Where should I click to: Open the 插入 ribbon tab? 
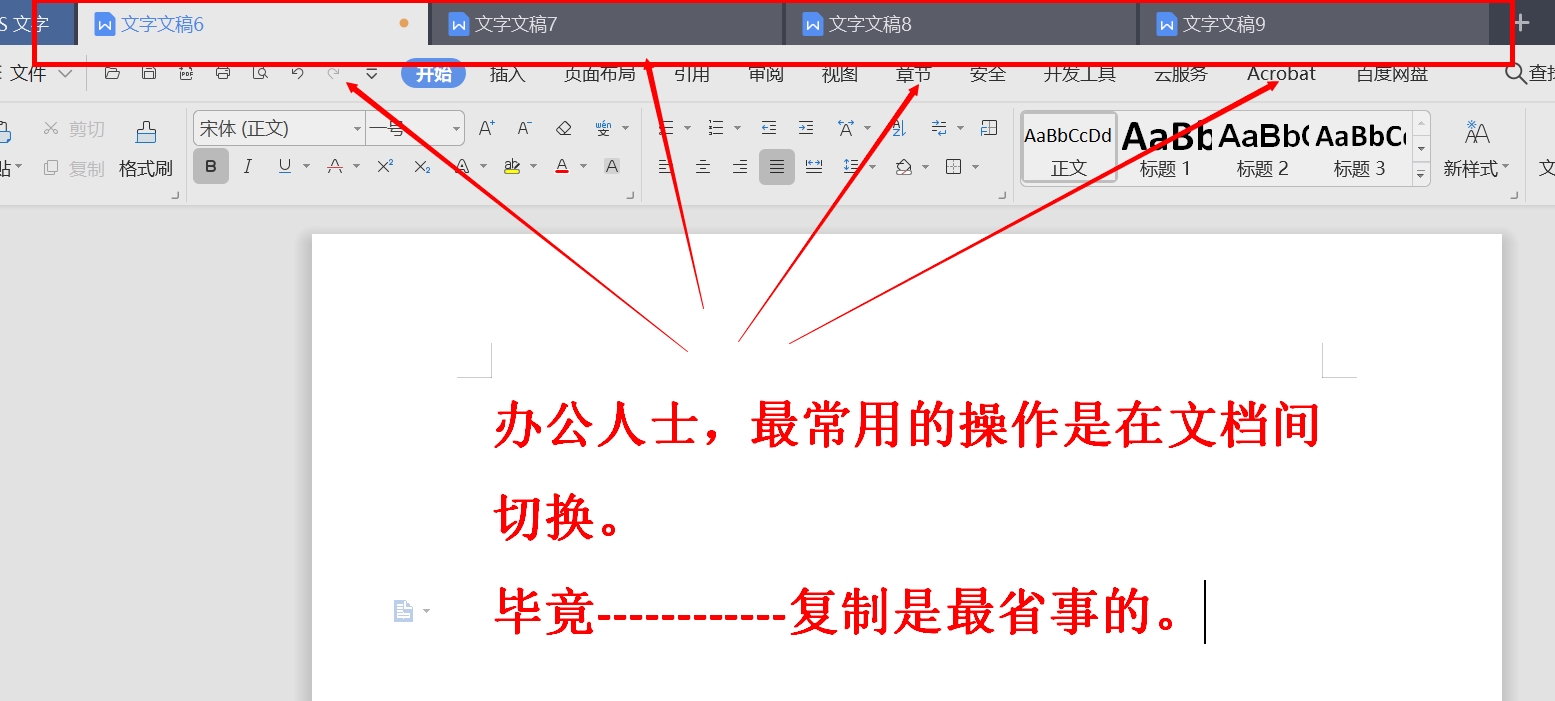[x=507, y=74]
